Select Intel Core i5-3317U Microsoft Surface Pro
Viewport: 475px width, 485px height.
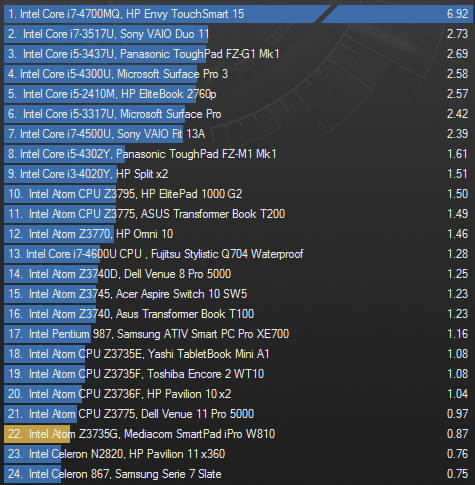tap(238, 114)
